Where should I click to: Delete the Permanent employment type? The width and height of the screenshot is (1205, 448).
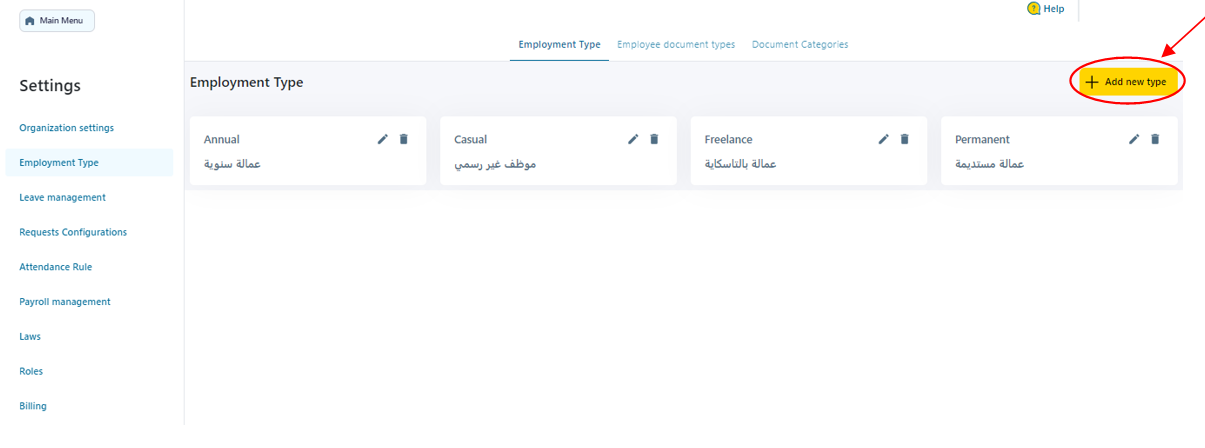click(x=1155, y=139)
